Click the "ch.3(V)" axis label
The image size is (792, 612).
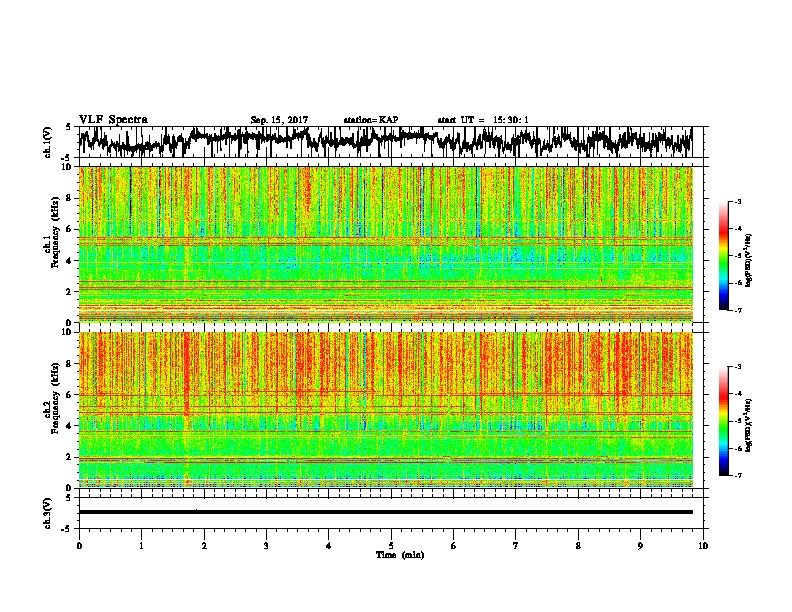pos(48,513)
